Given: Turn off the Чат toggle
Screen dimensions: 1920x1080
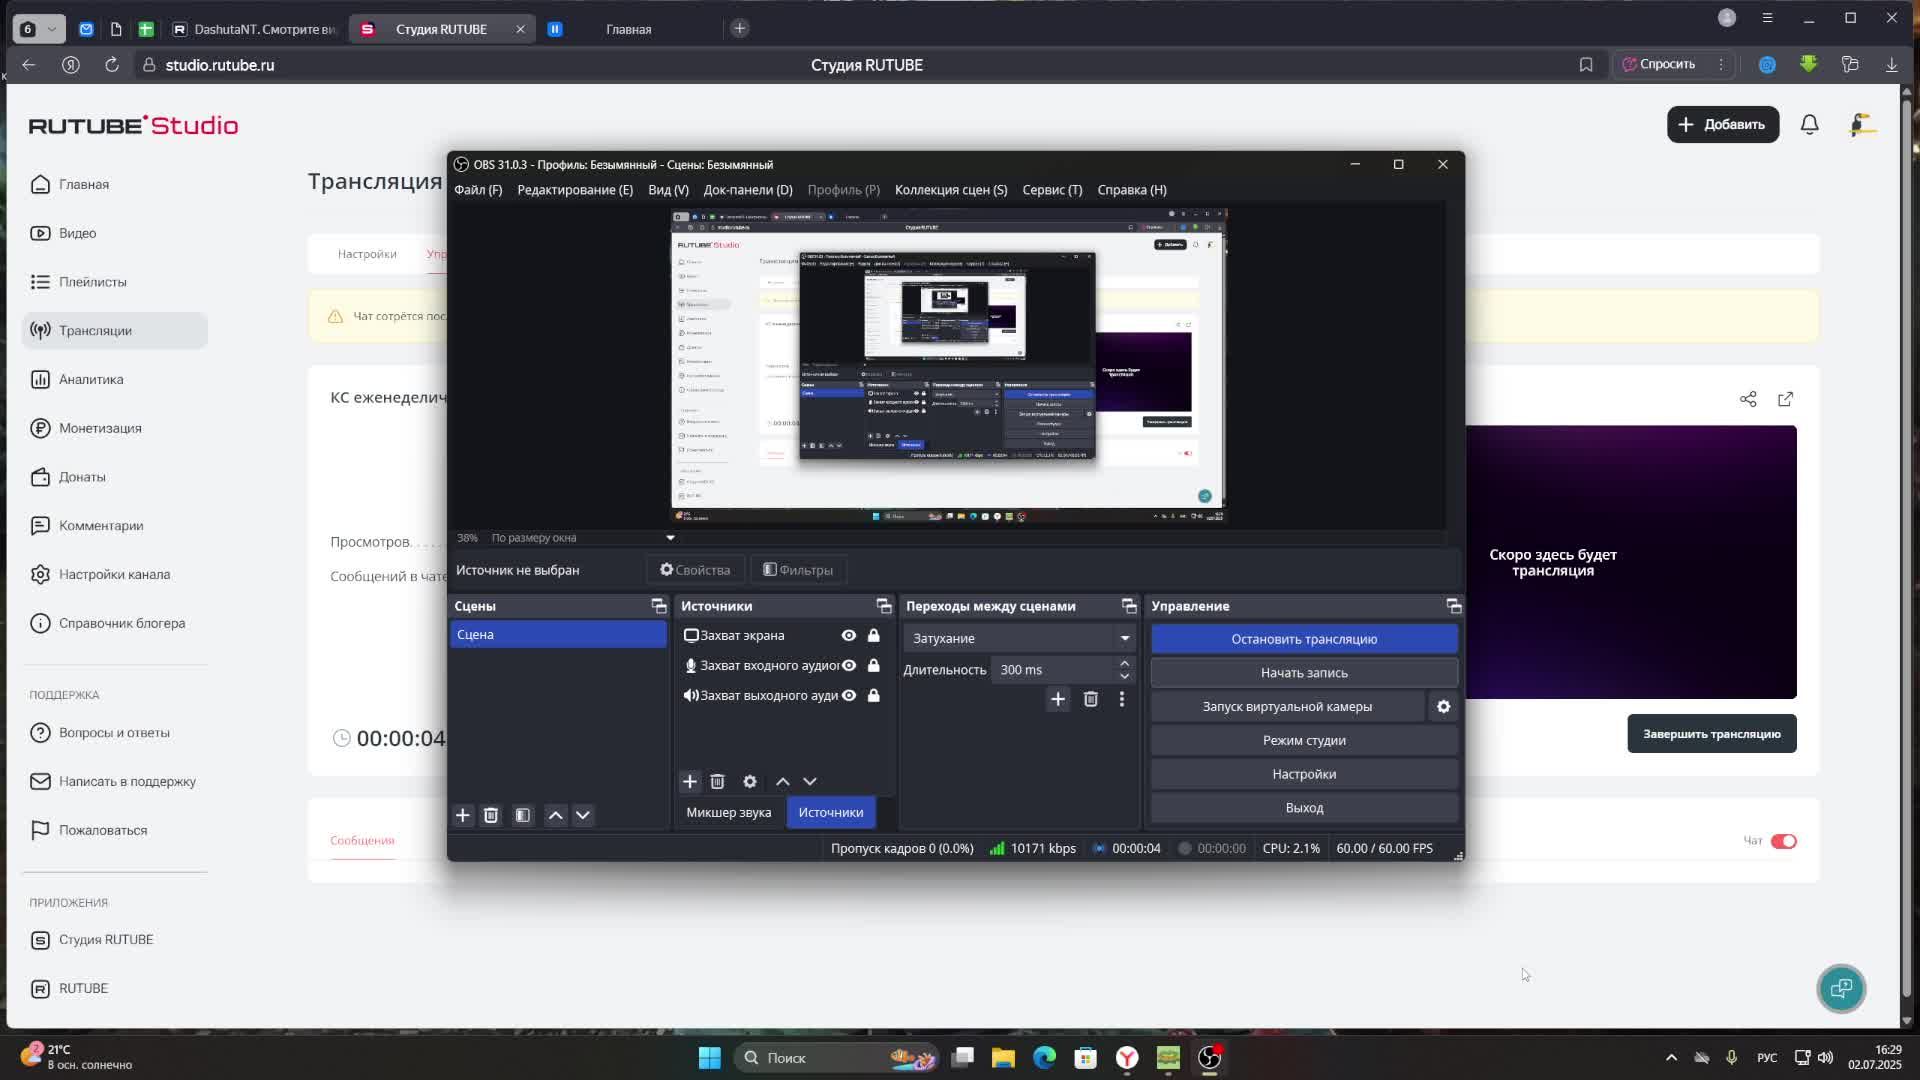Looking at the screenshot, I should (1783, 841).
